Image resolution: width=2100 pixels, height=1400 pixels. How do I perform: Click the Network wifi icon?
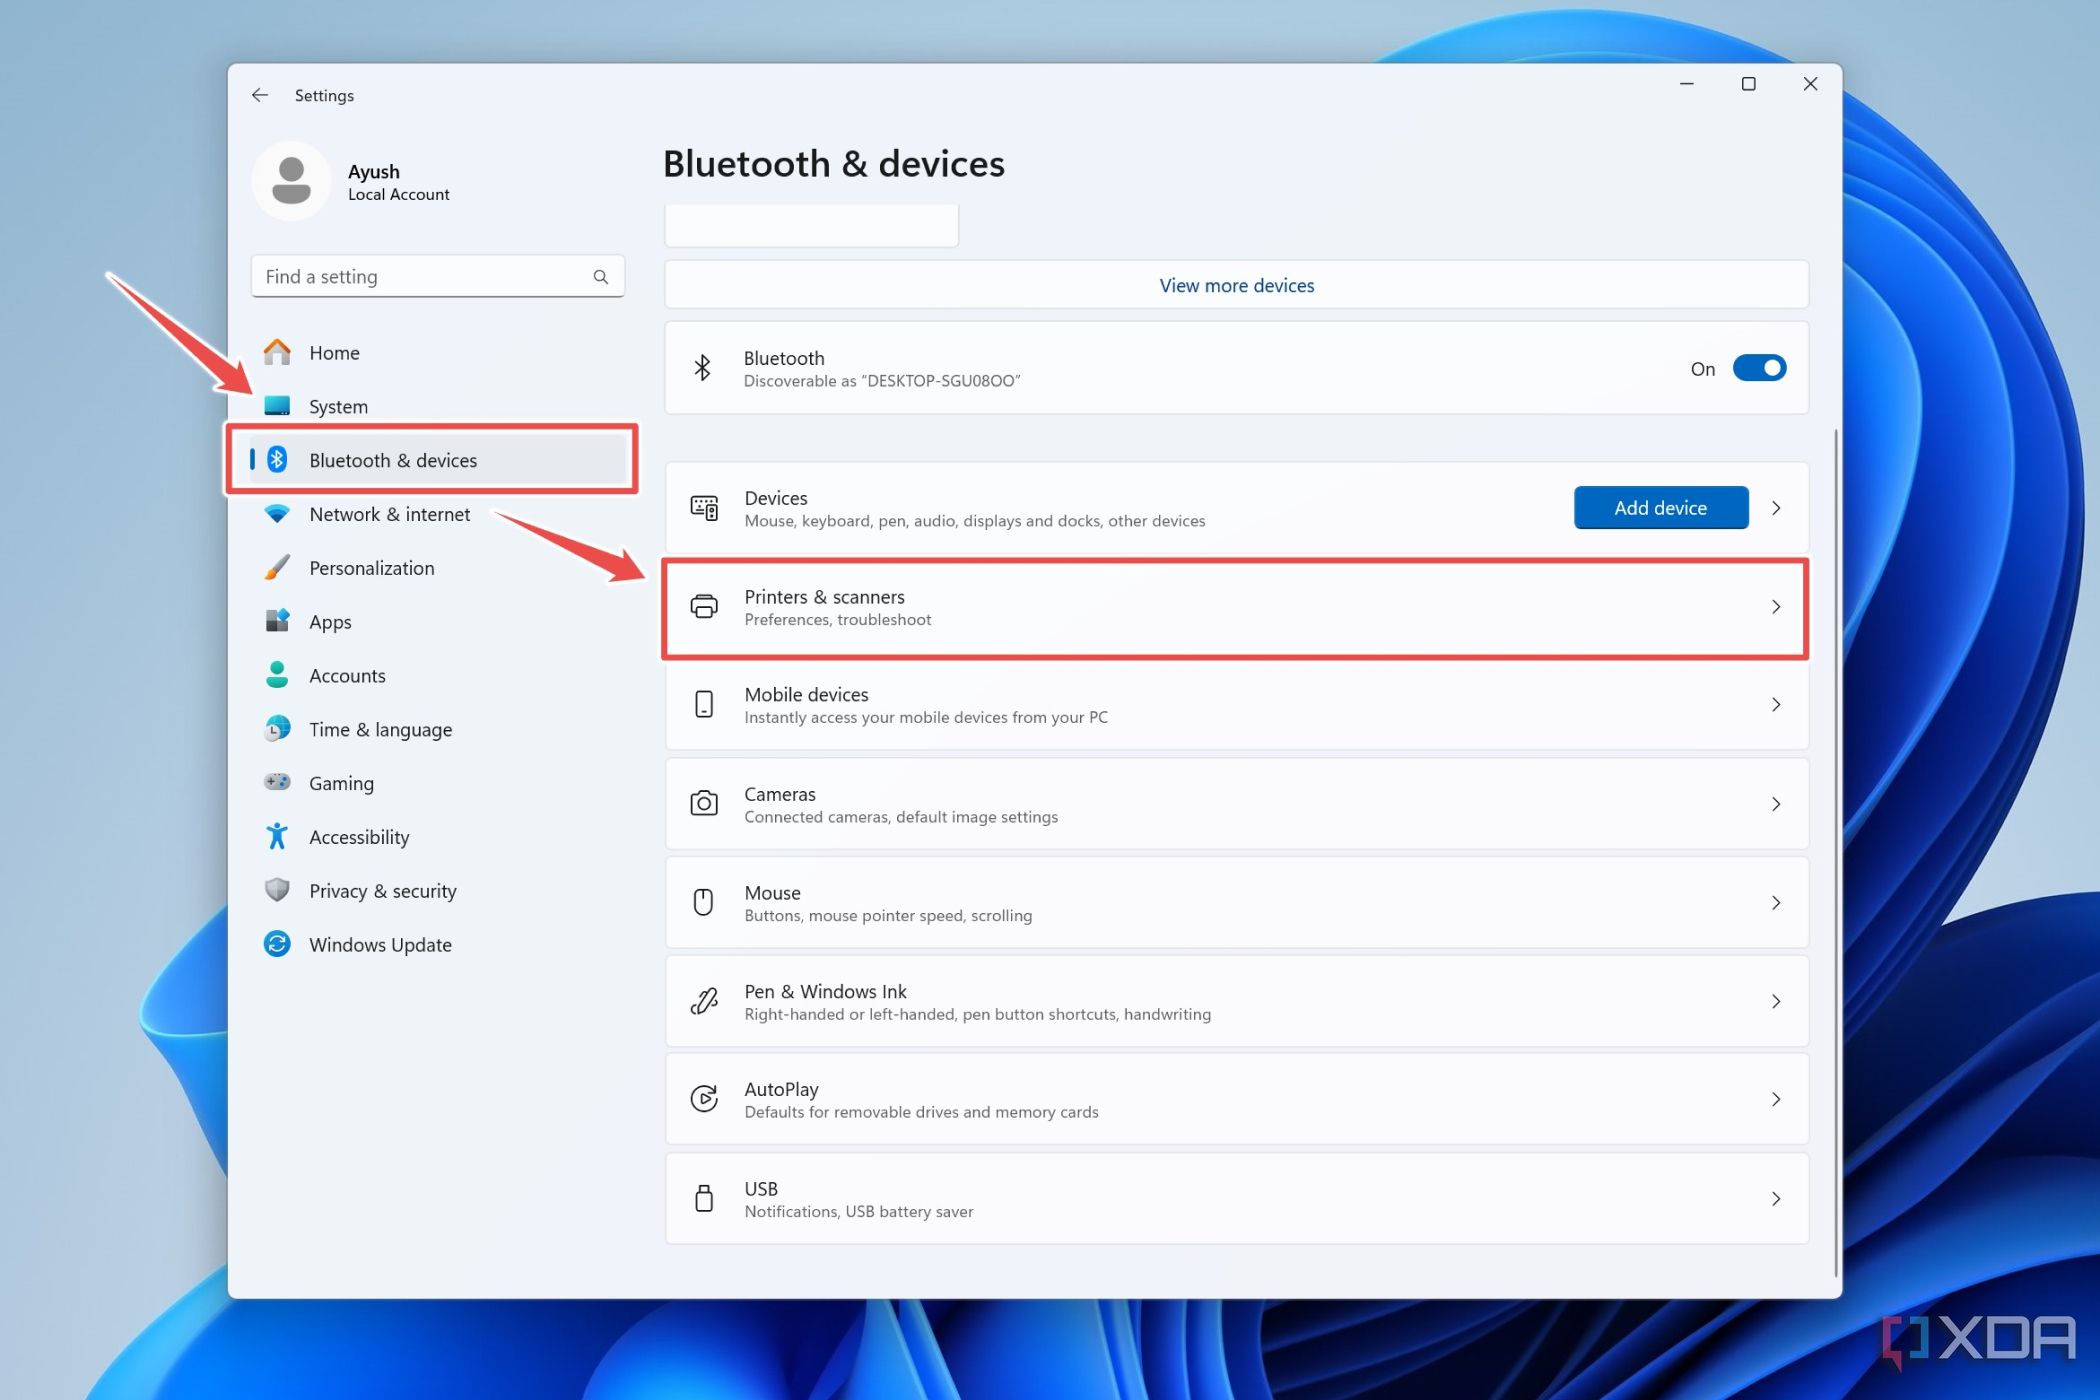point(277,513)
